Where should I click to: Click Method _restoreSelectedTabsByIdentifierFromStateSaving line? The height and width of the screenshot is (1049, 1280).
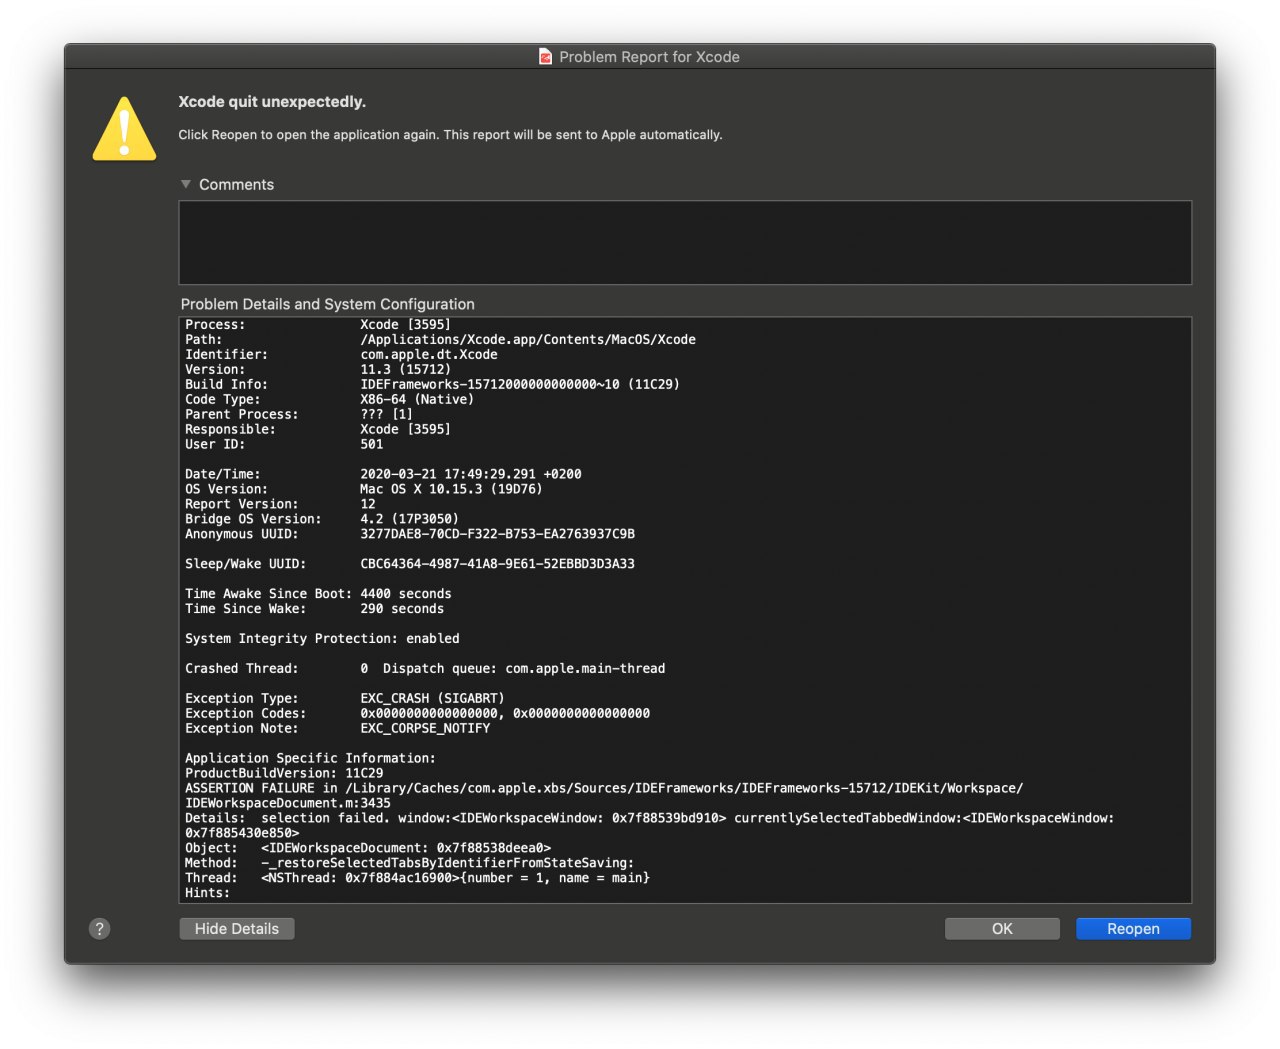[x=409, y=865]
